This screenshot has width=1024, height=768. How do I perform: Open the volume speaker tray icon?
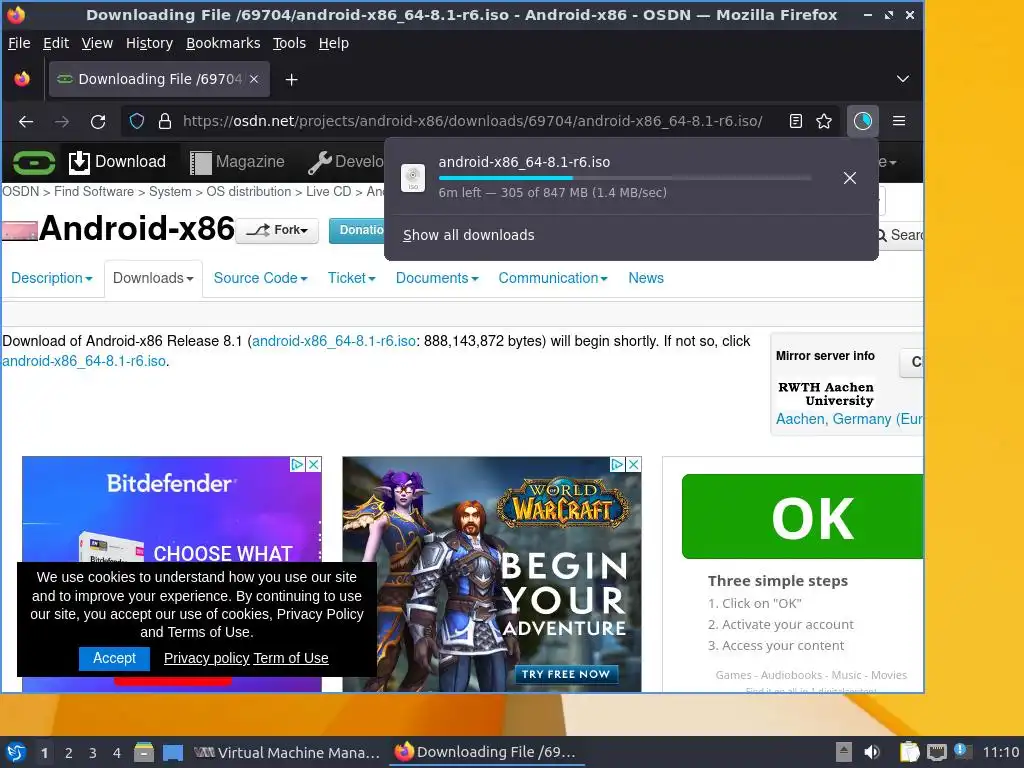(x=872, y=752)
